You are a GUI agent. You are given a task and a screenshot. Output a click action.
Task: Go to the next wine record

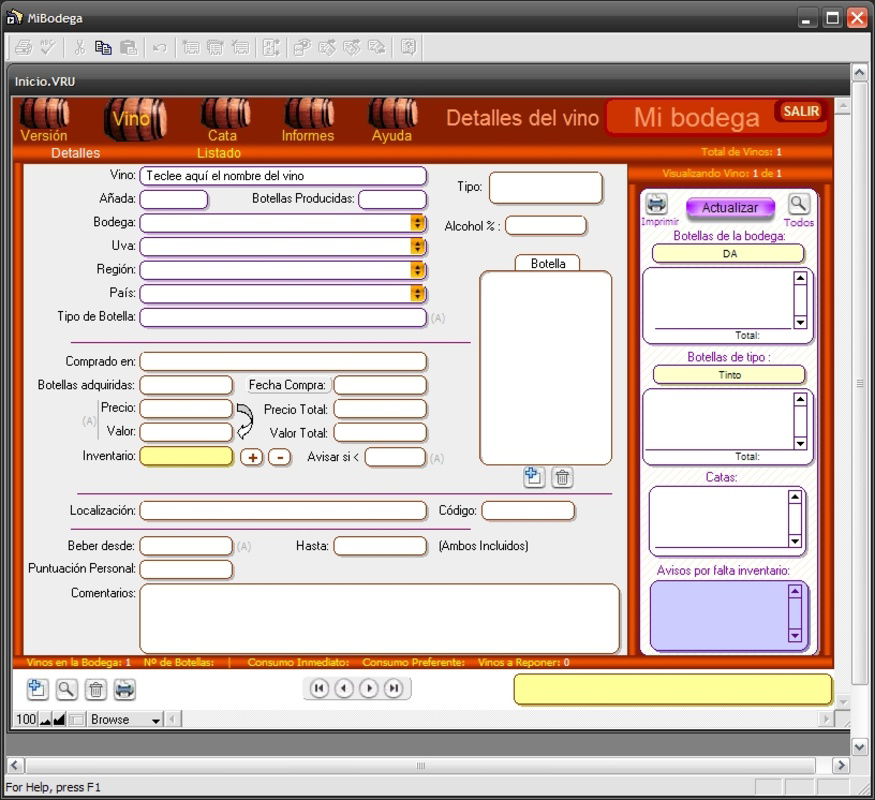369,688
